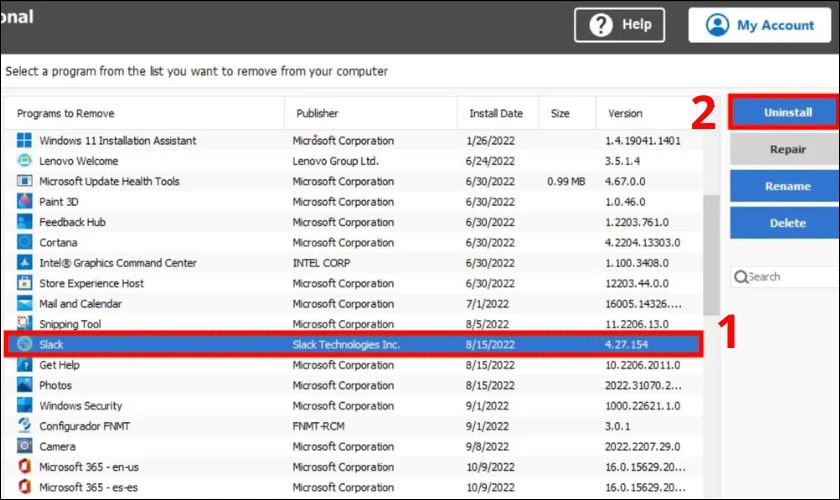Click Slack version 4.27.154 cell
840x500 pixels.
pyautogui.click(x=626, y=345)
